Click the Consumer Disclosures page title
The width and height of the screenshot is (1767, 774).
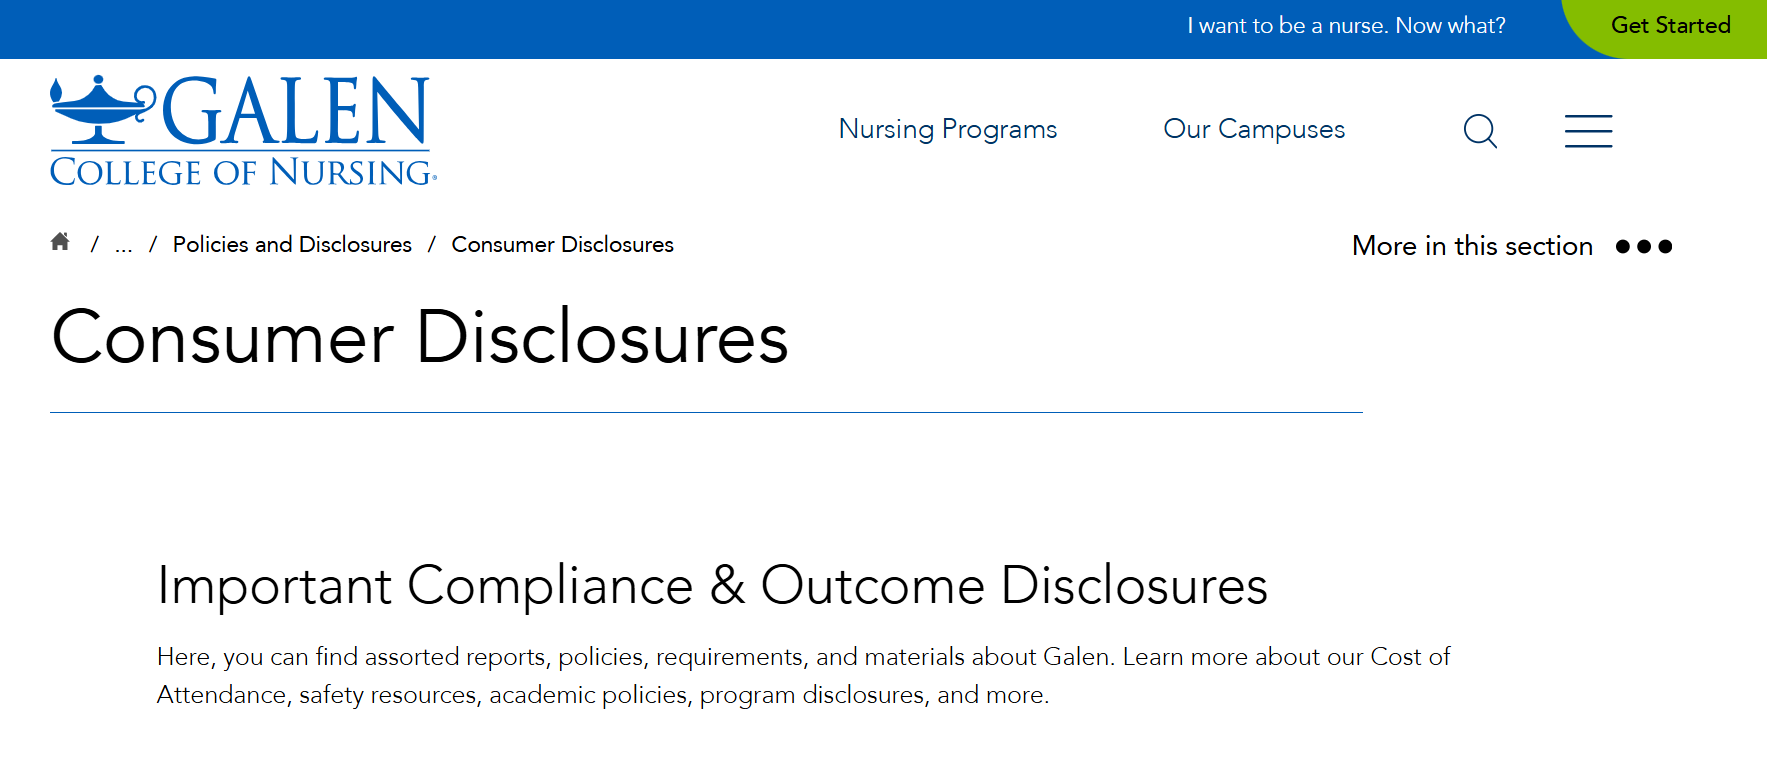click(x=420, y=338)
